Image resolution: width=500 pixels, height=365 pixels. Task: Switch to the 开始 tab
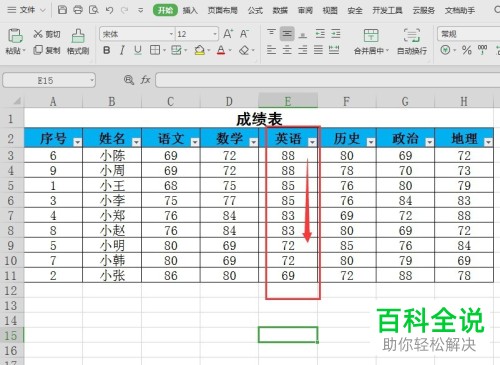coord(165,10)
